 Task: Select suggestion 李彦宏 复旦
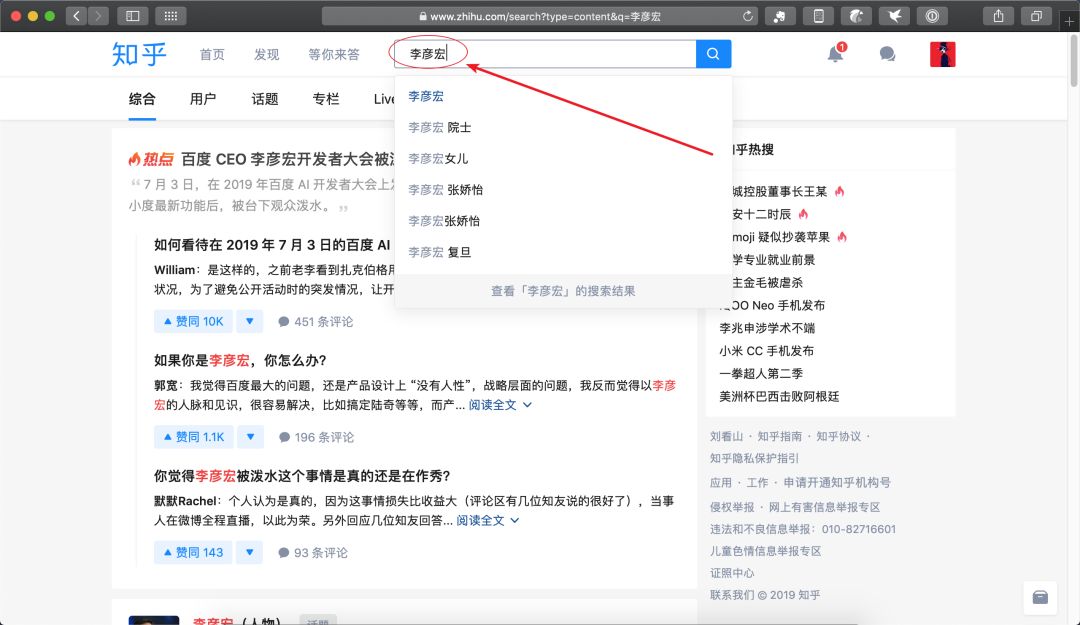click(563, 252)
